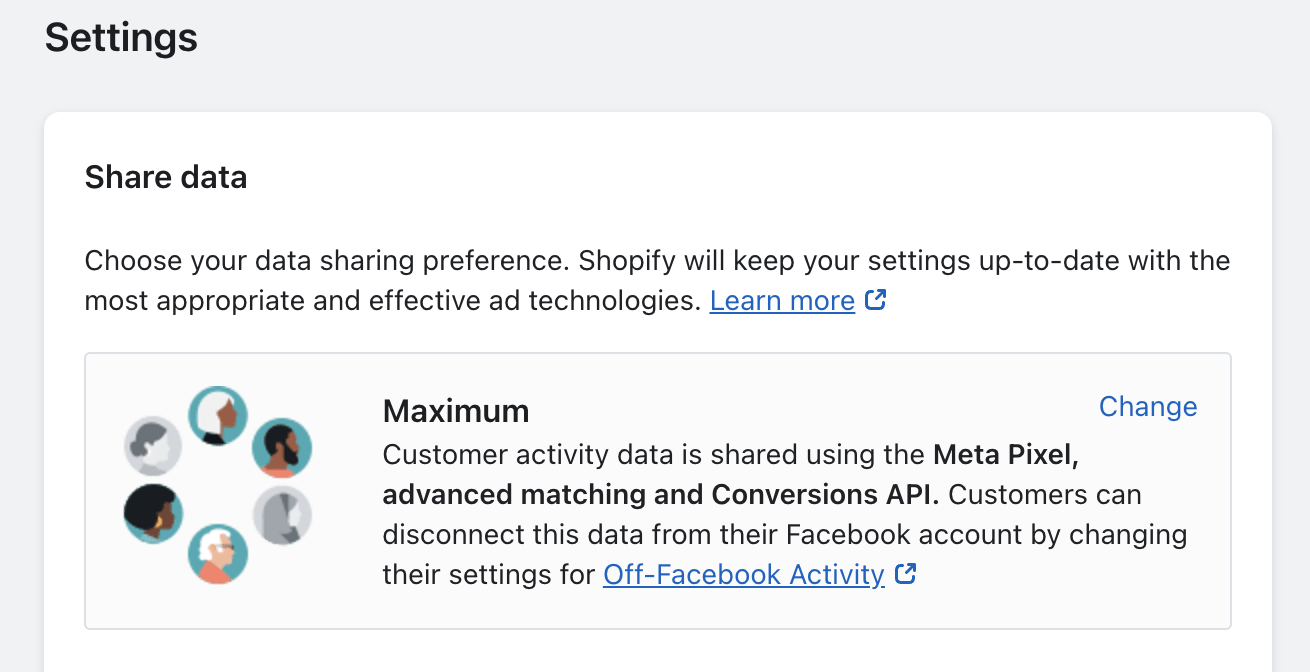
Task: Click the gray hooded avatar icon
Action: (282, 516)
